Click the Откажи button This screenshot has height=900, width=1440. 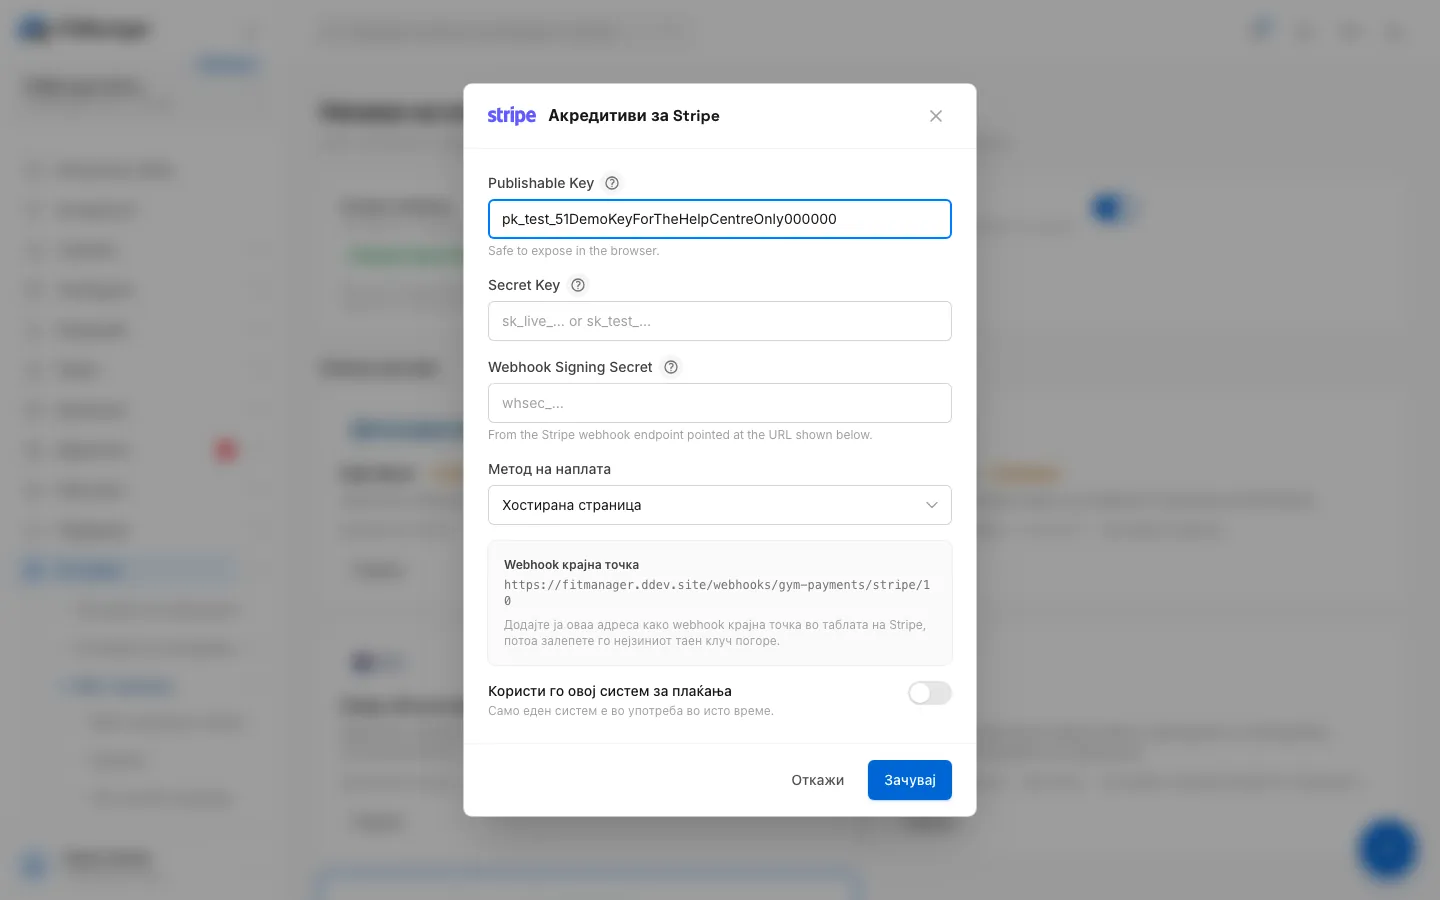[818, 780]
